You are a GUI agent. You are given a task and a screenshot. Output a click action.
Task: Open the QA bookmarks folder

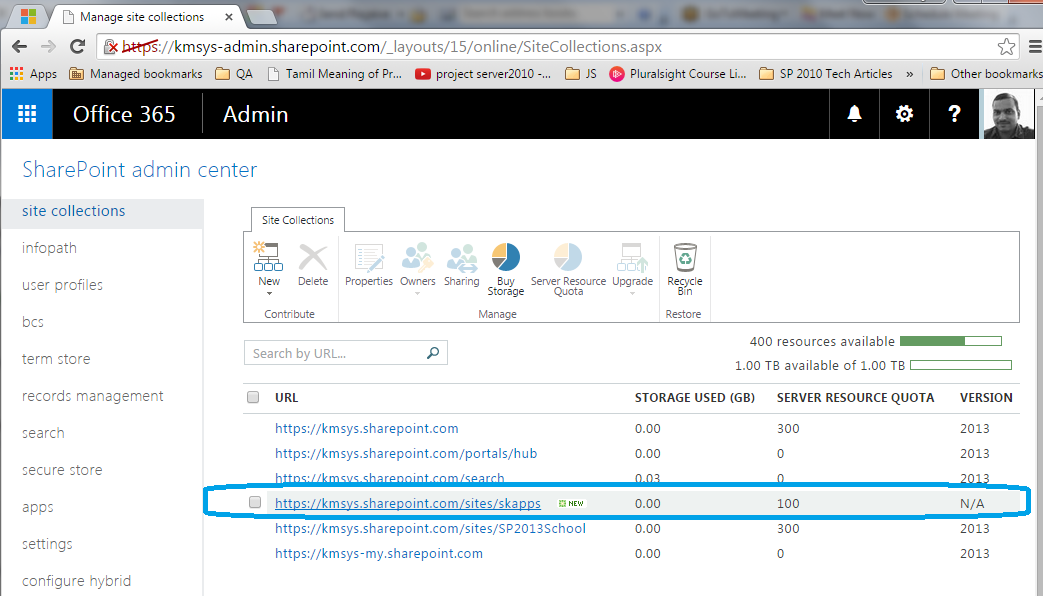[x=233, y=74]
